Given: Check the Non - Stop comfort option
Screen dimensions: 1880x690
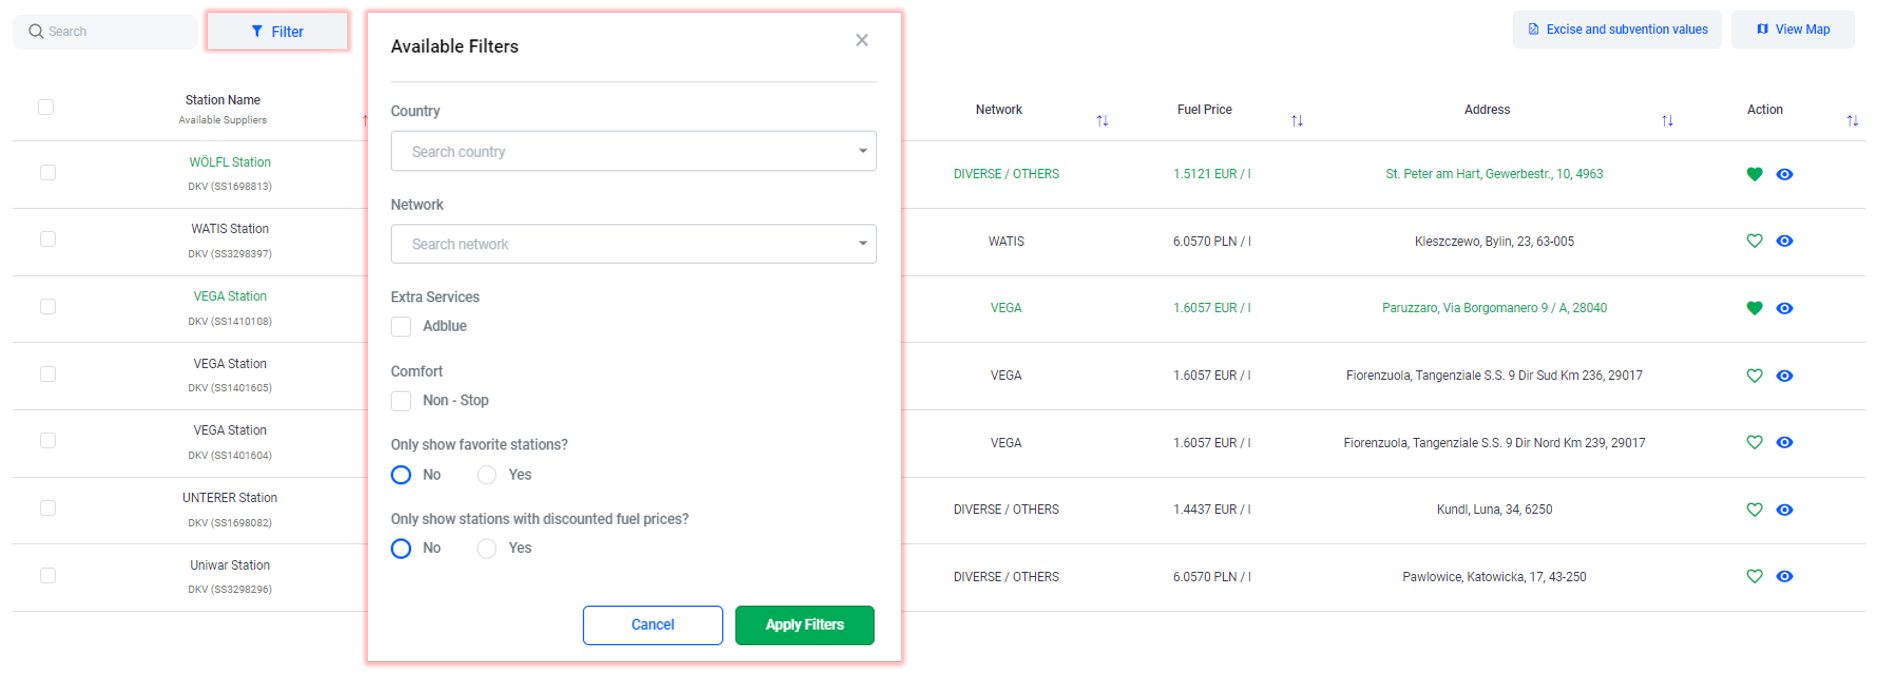Looking at the screenshot, I should tap(401, 401).
